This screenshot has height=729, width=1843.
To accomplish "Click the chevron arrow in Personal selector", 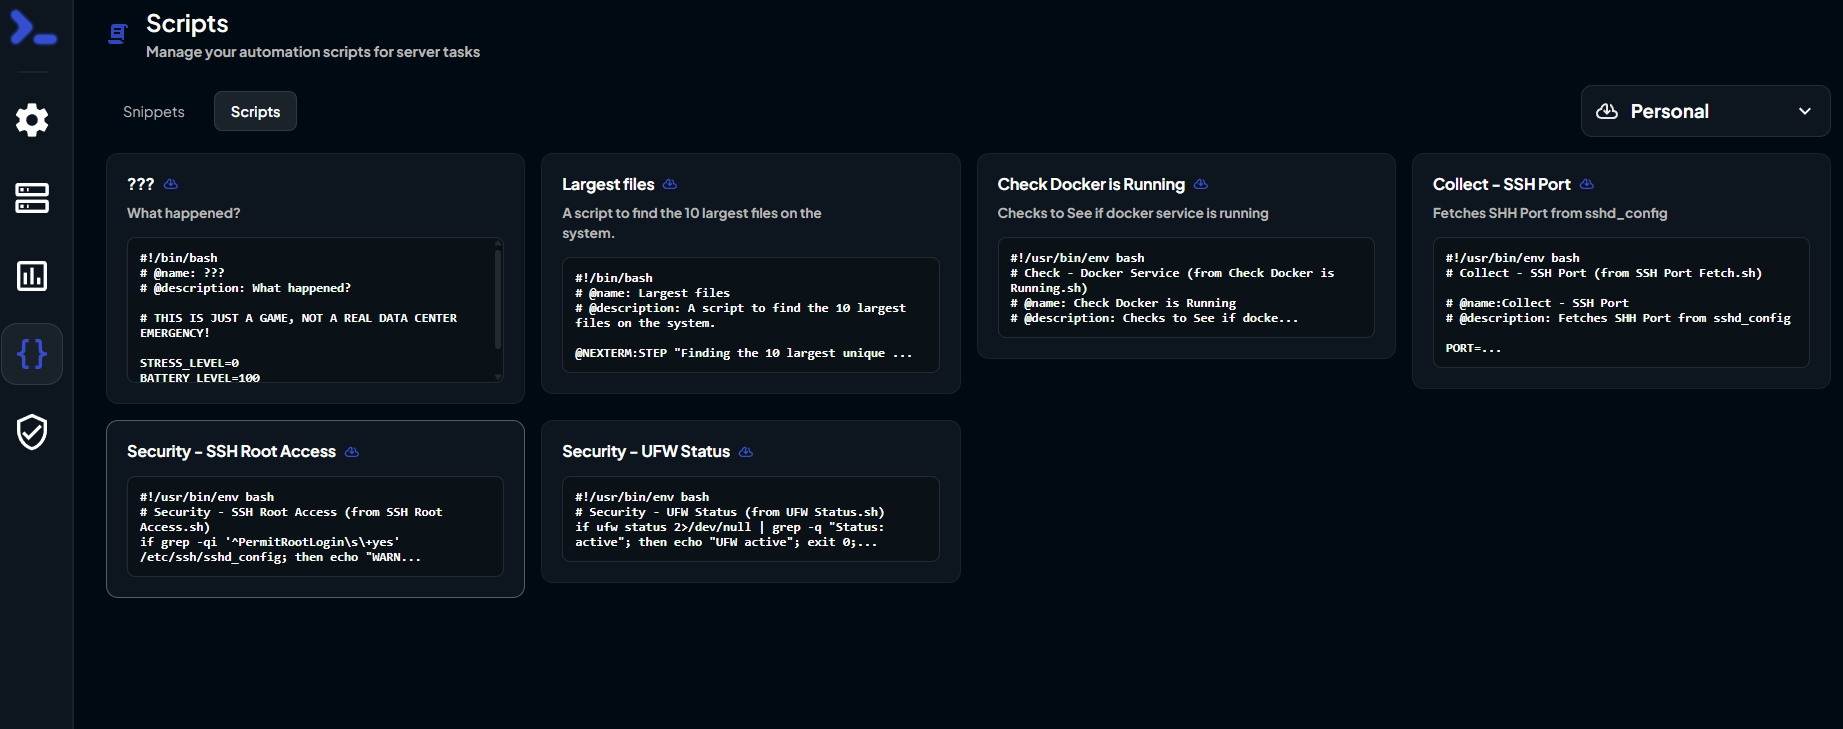I will [x=1804, y=111].
